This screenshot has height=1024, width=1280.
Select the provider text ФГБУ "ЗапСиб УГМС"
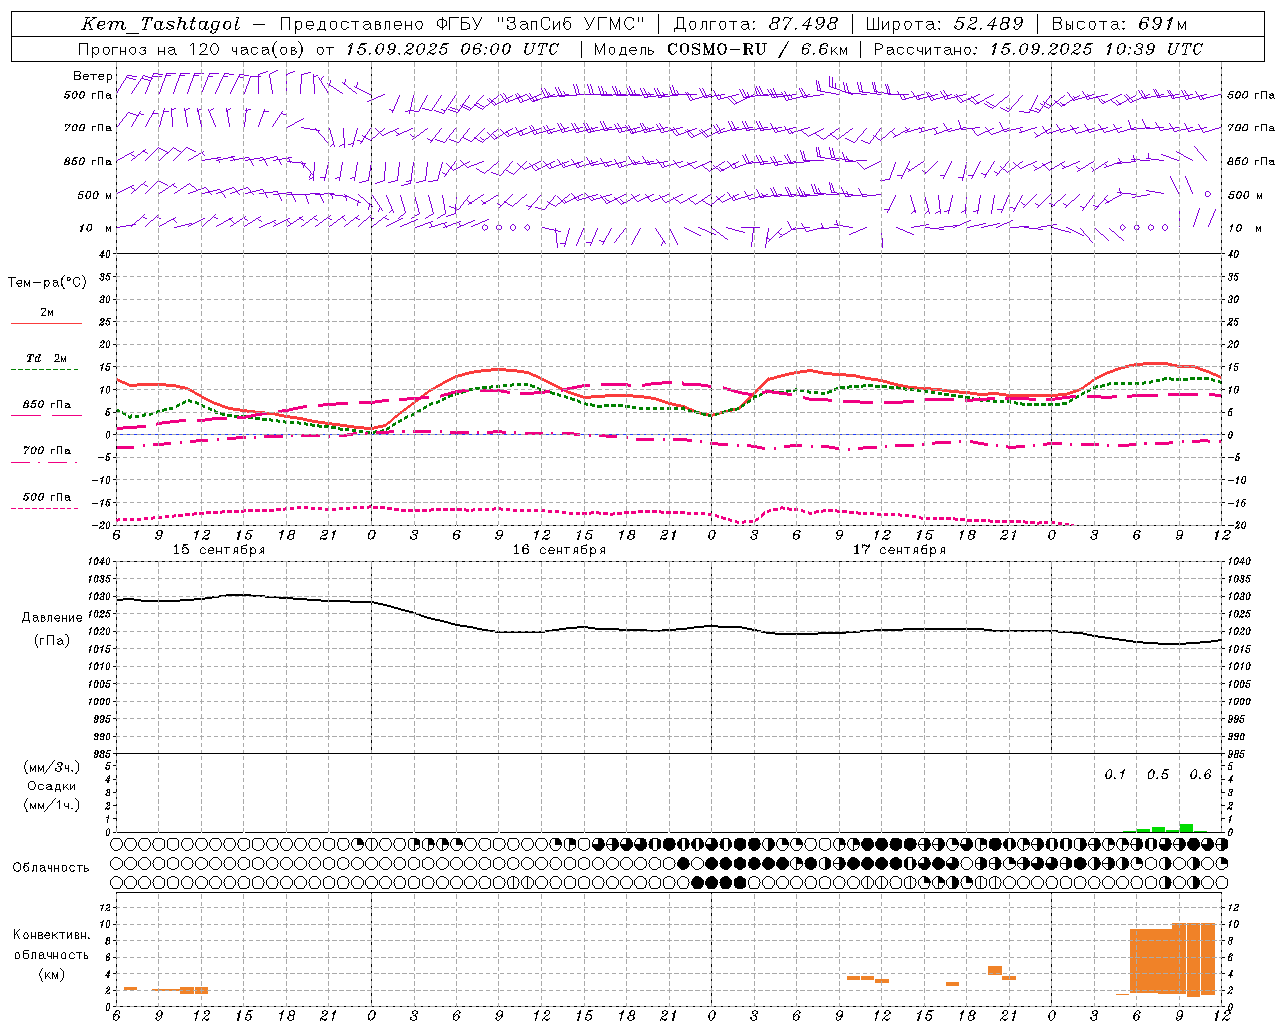point(541,24)
